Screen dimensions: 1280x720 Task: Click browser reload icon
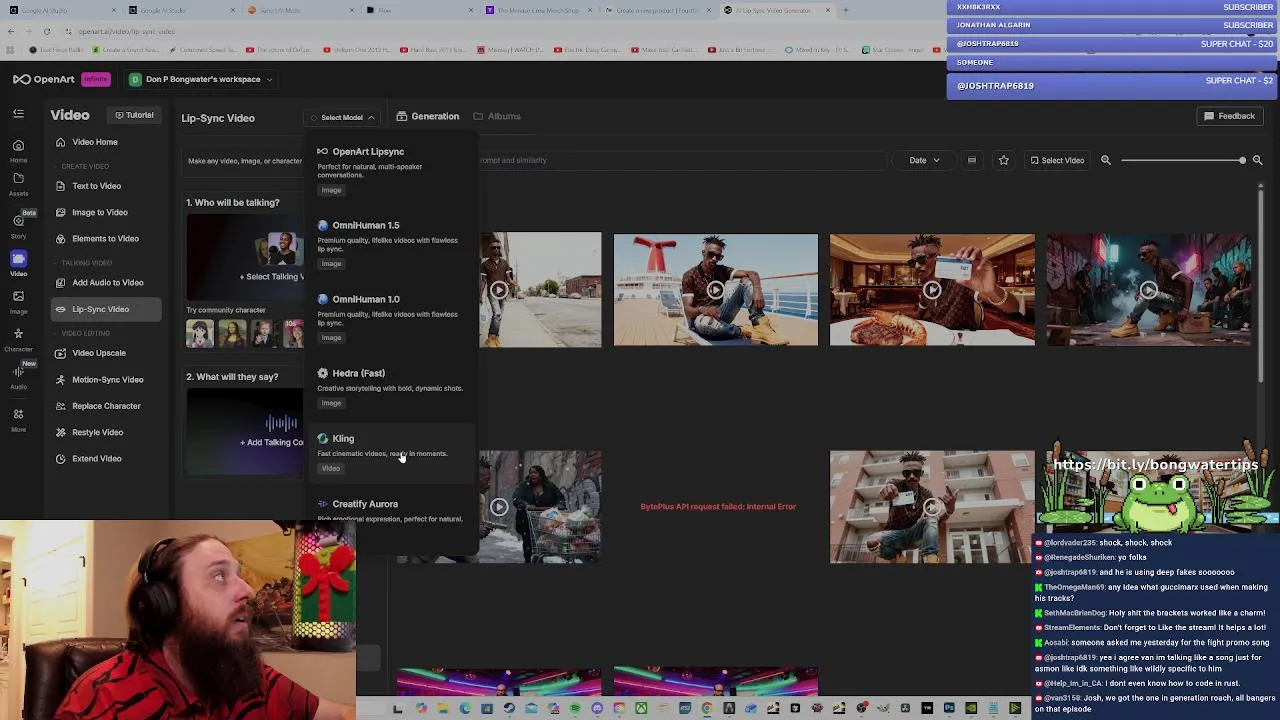coord(46,31)
